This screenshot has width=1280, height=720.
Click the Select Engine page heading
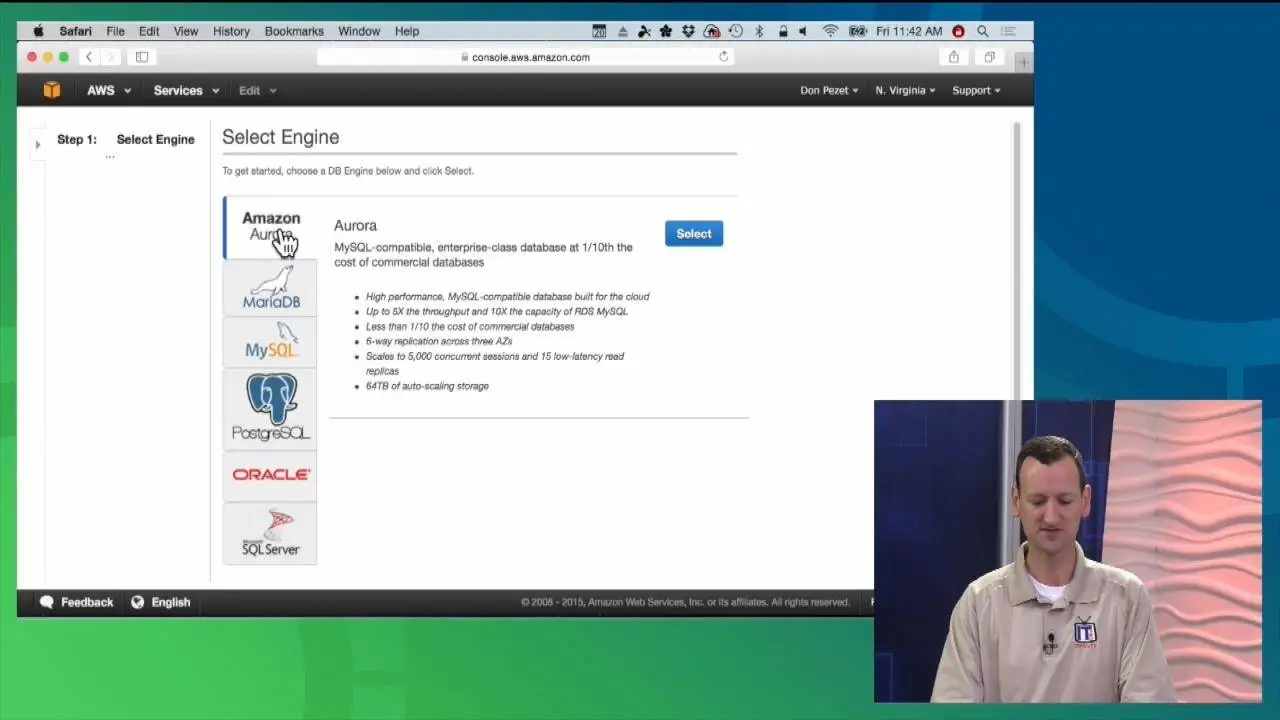(x=280, y=137)
